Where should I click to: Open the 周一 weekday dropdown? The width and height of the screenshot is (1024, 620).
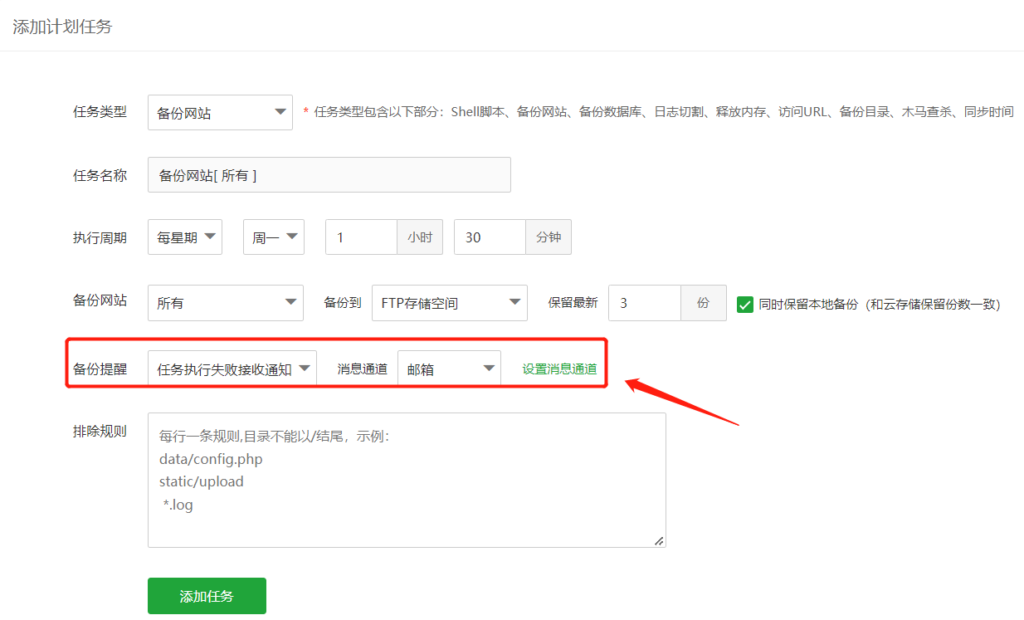274,237
